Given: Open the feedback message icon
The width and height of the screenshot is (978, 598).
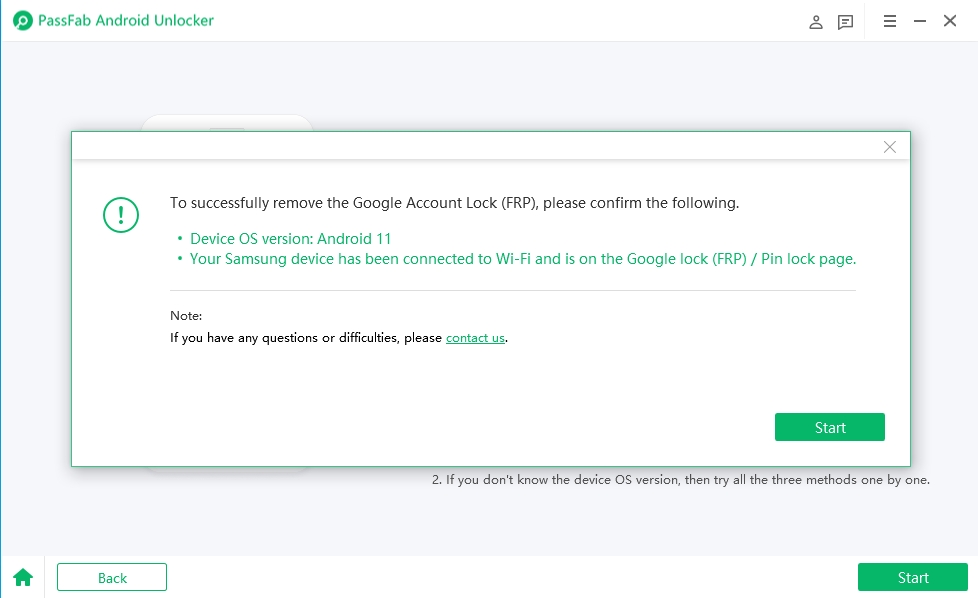Looking at the screenshot, I should coord(846,21).
